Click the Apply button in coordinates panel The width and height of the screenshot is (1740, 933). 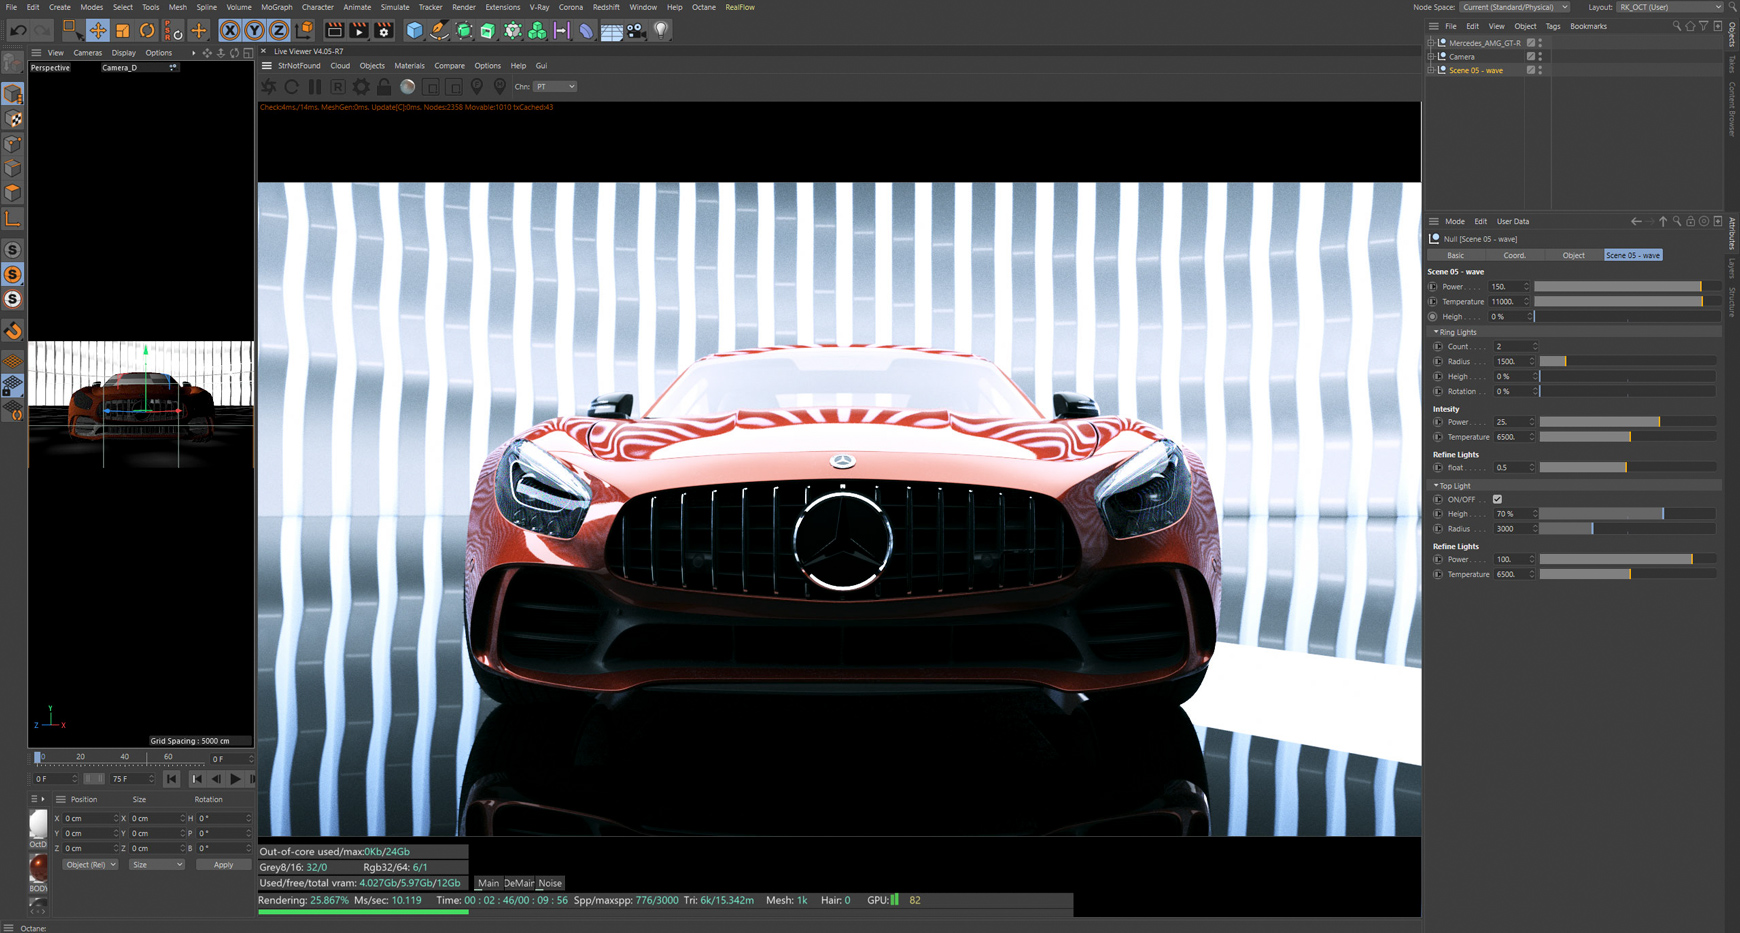click(x=223, y=864)
